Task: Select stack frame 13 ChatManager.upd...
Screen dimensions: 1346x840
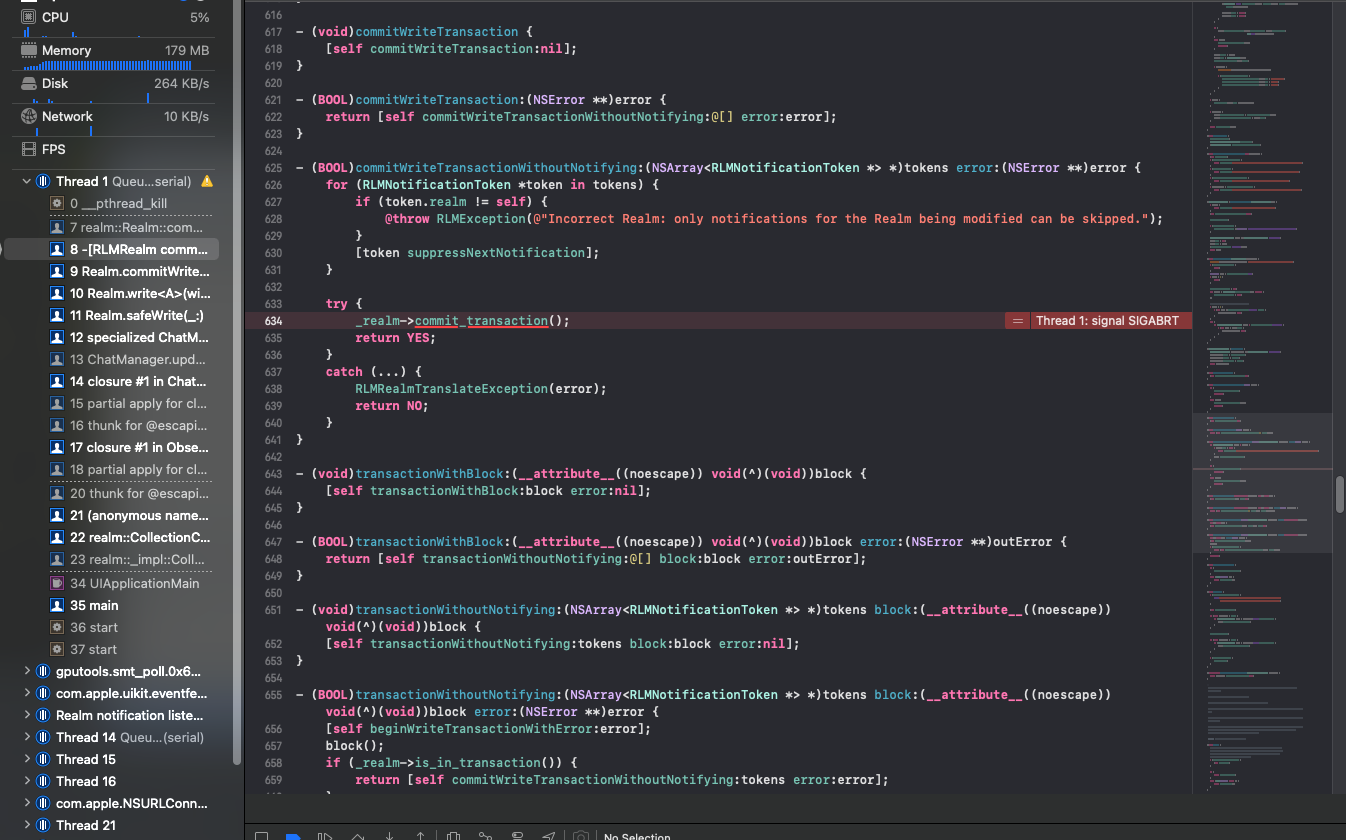Action: click(x=112, y=359)
